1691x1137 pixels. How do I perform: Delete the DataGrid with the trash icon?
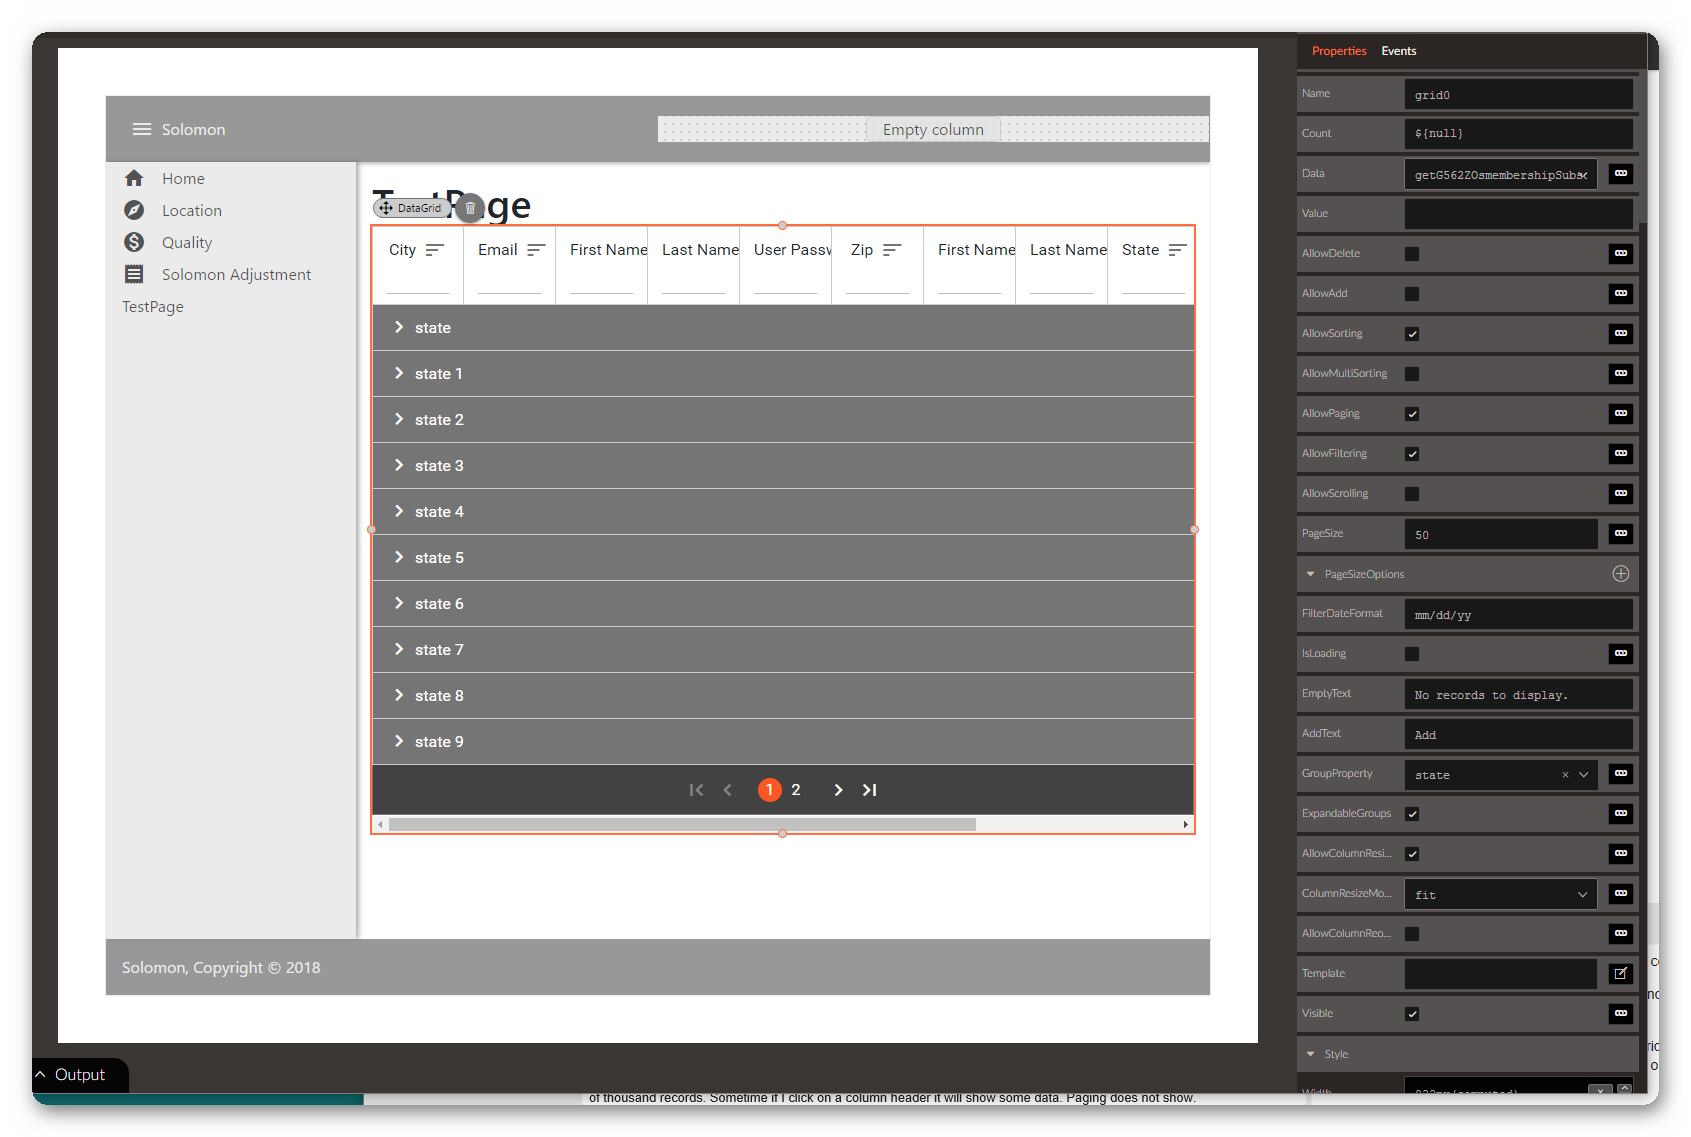470,208
